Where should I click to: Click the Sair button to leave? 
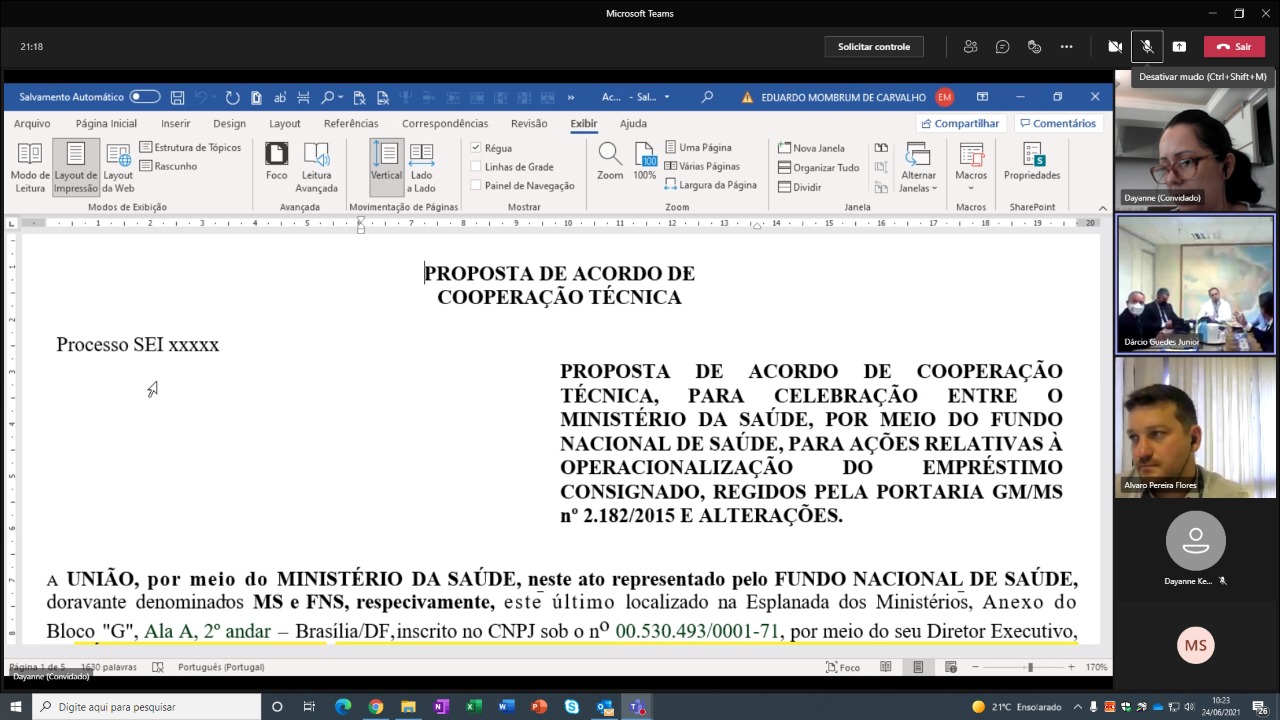click(x=1234, y=46)
